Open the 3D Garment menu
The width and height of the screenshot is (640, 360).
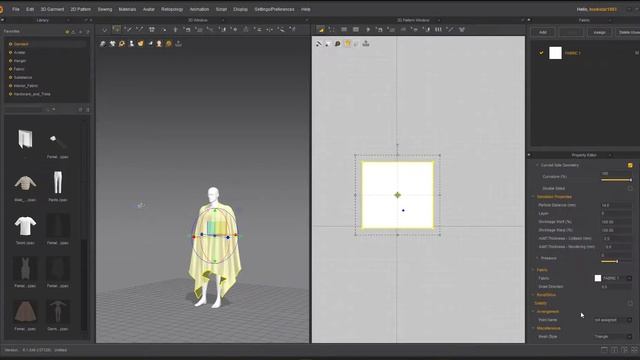click(52, 9)
